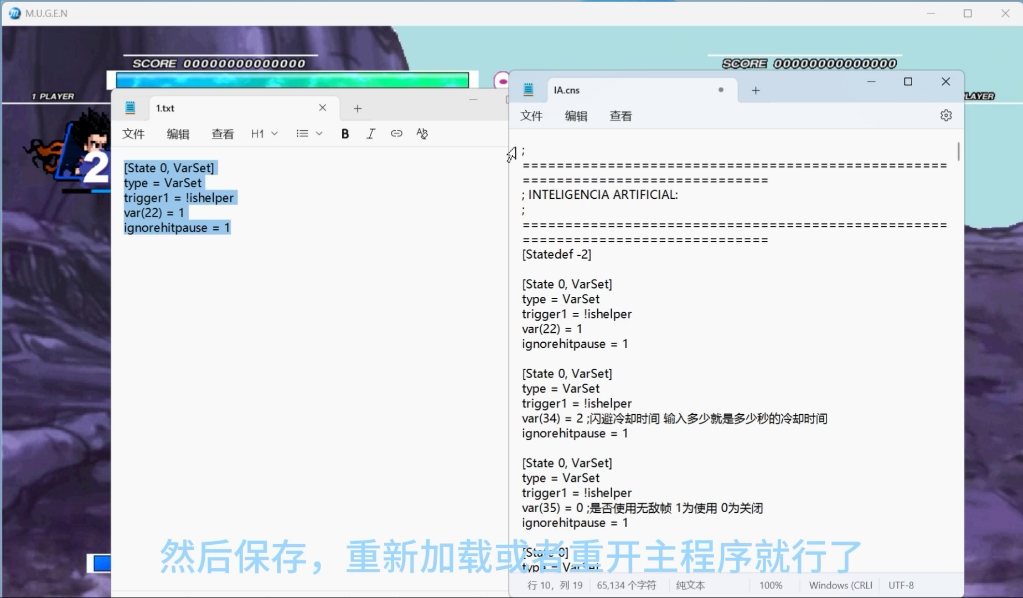The width and height of the screenshot is (1023, 598).
Task: Open the settings gear in IA.cns Notepad
Action: click(946, 115)
